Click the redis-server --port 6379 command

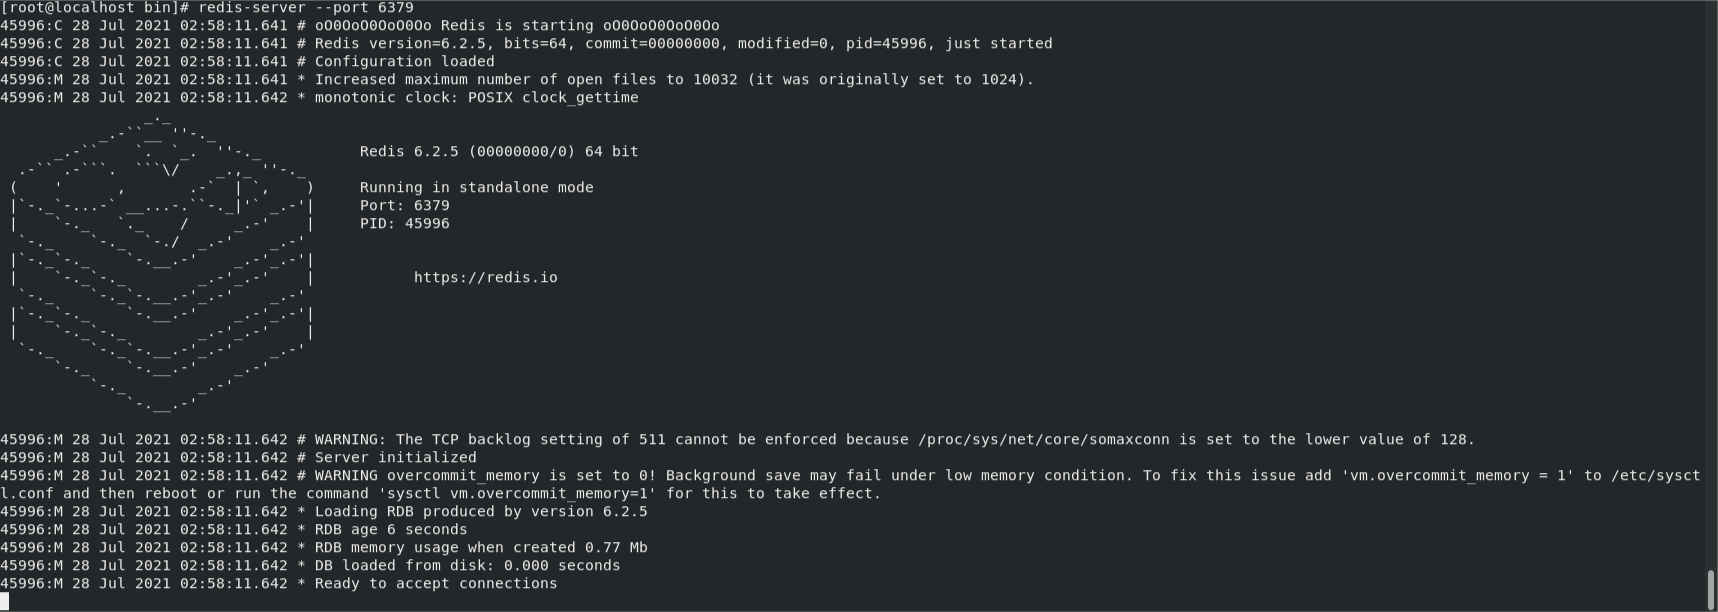(306, 7)
